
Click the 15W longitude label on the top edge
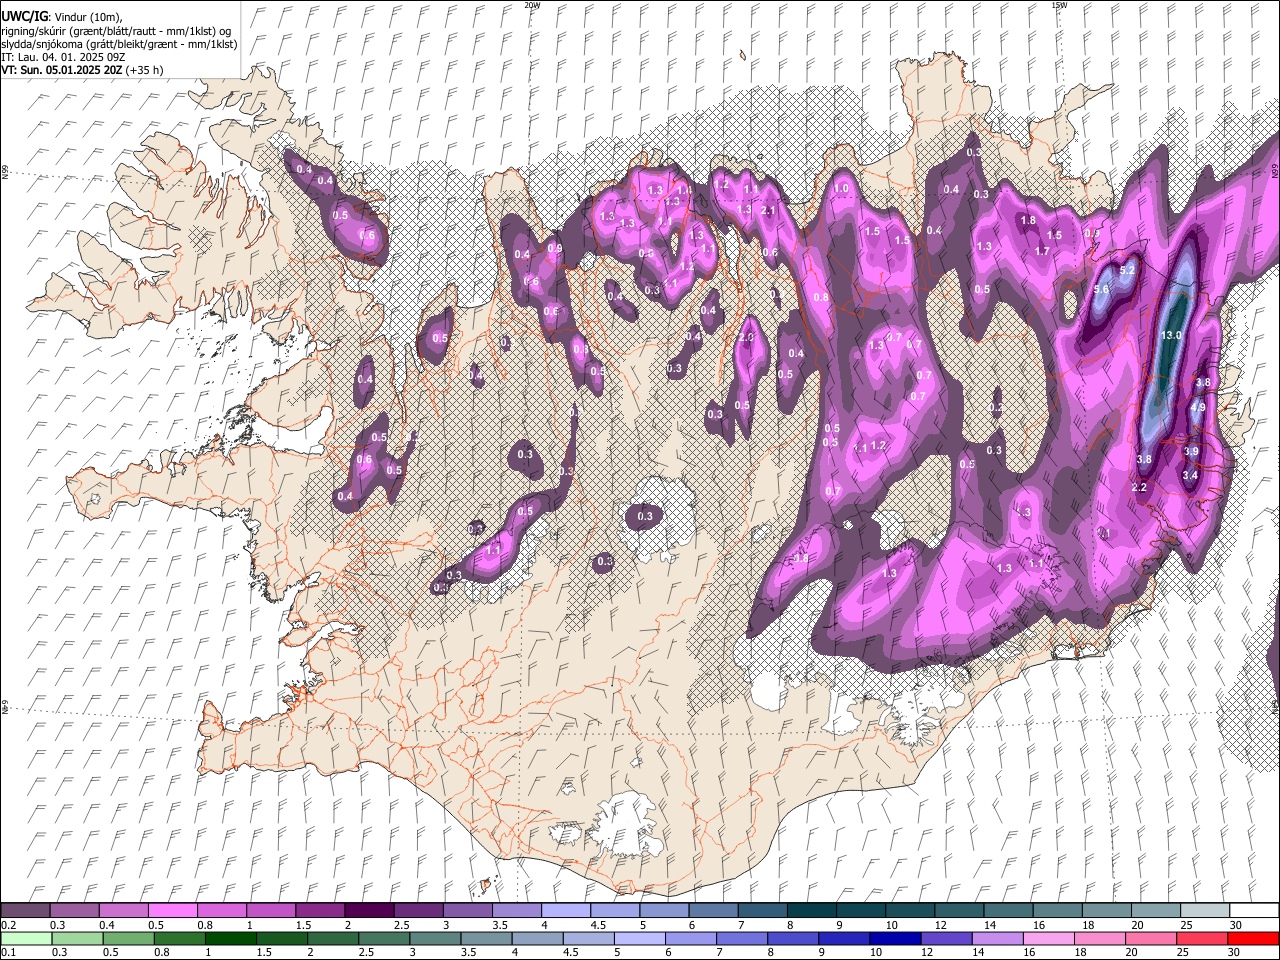(1059, 5)
